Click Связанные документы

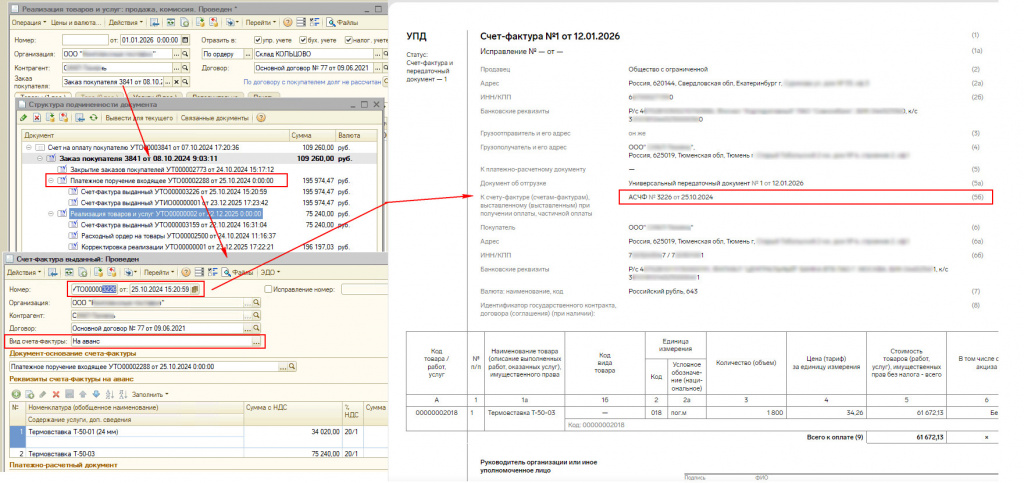click(x=214, y=118)
